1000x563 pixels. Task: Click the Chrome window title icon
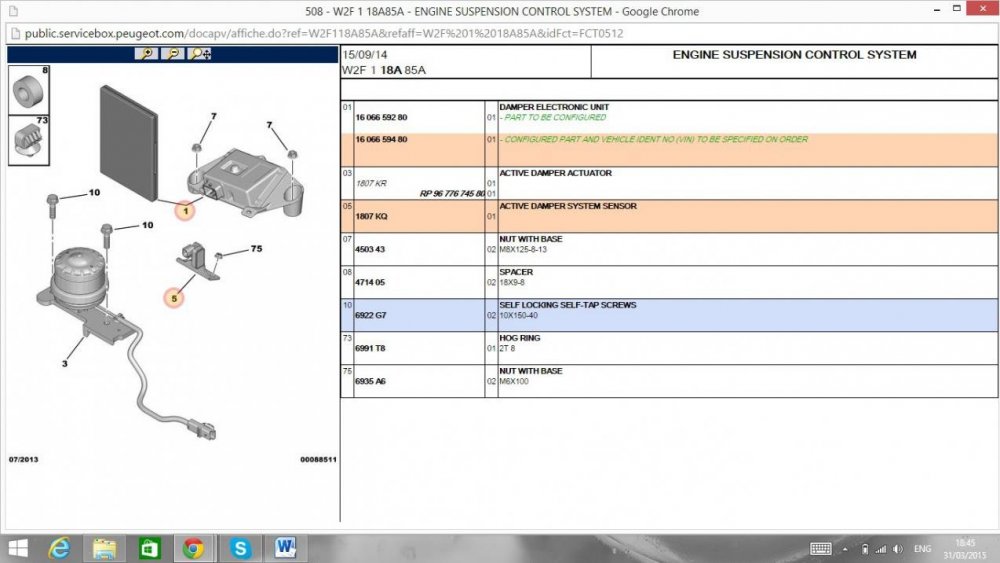coord(13,11)
